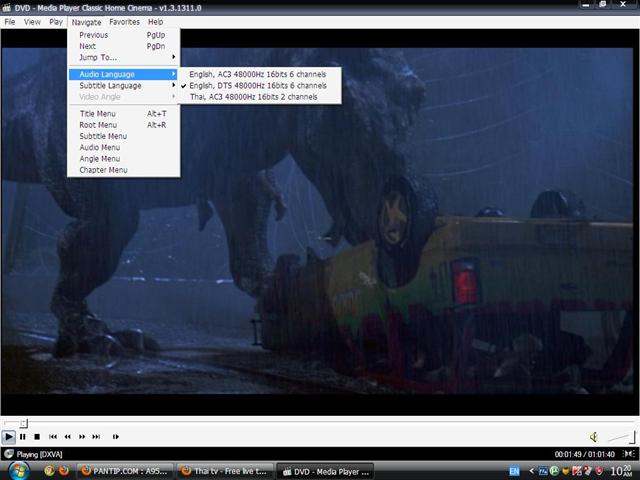Launch Firefox from quick launch
The image size is (640, 480).
coord(64,471)
